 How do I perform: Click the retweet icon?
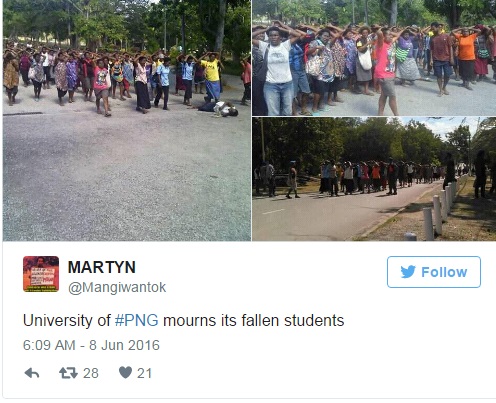[x=68, y=373]
